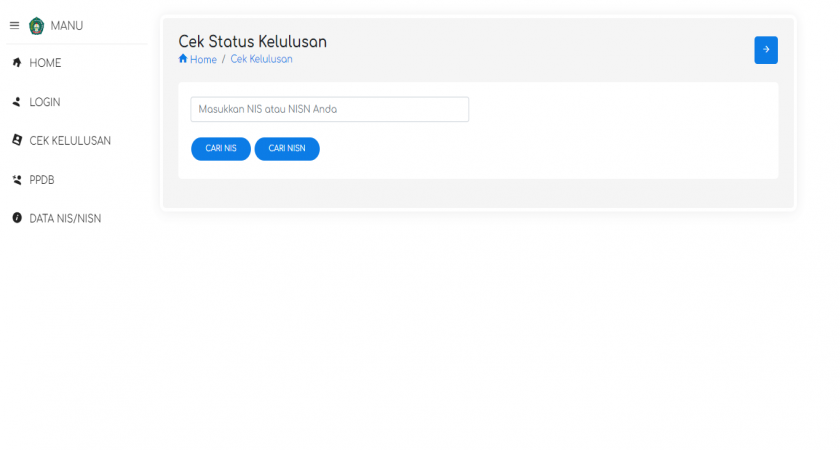
Task: Click the MANU brand text
Action: coord(67,26)
